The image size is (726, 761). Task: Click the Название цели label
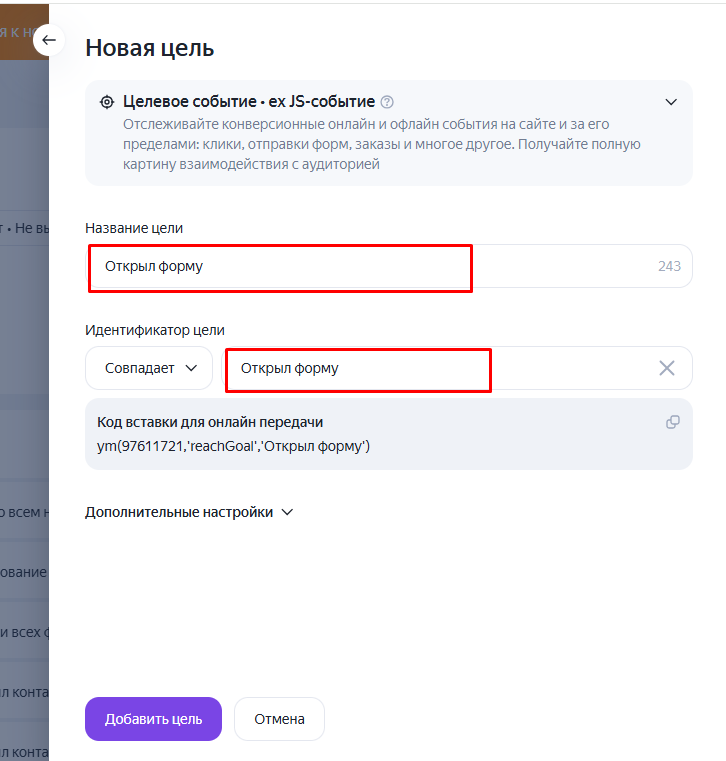click(134, 228)
